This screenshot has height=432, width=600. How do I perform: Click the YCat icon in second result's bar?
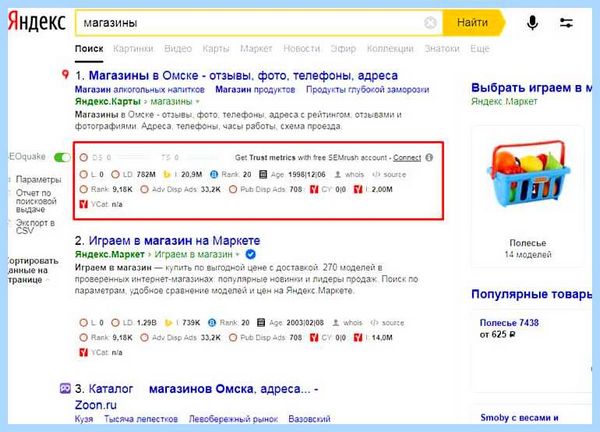(83, 352)
